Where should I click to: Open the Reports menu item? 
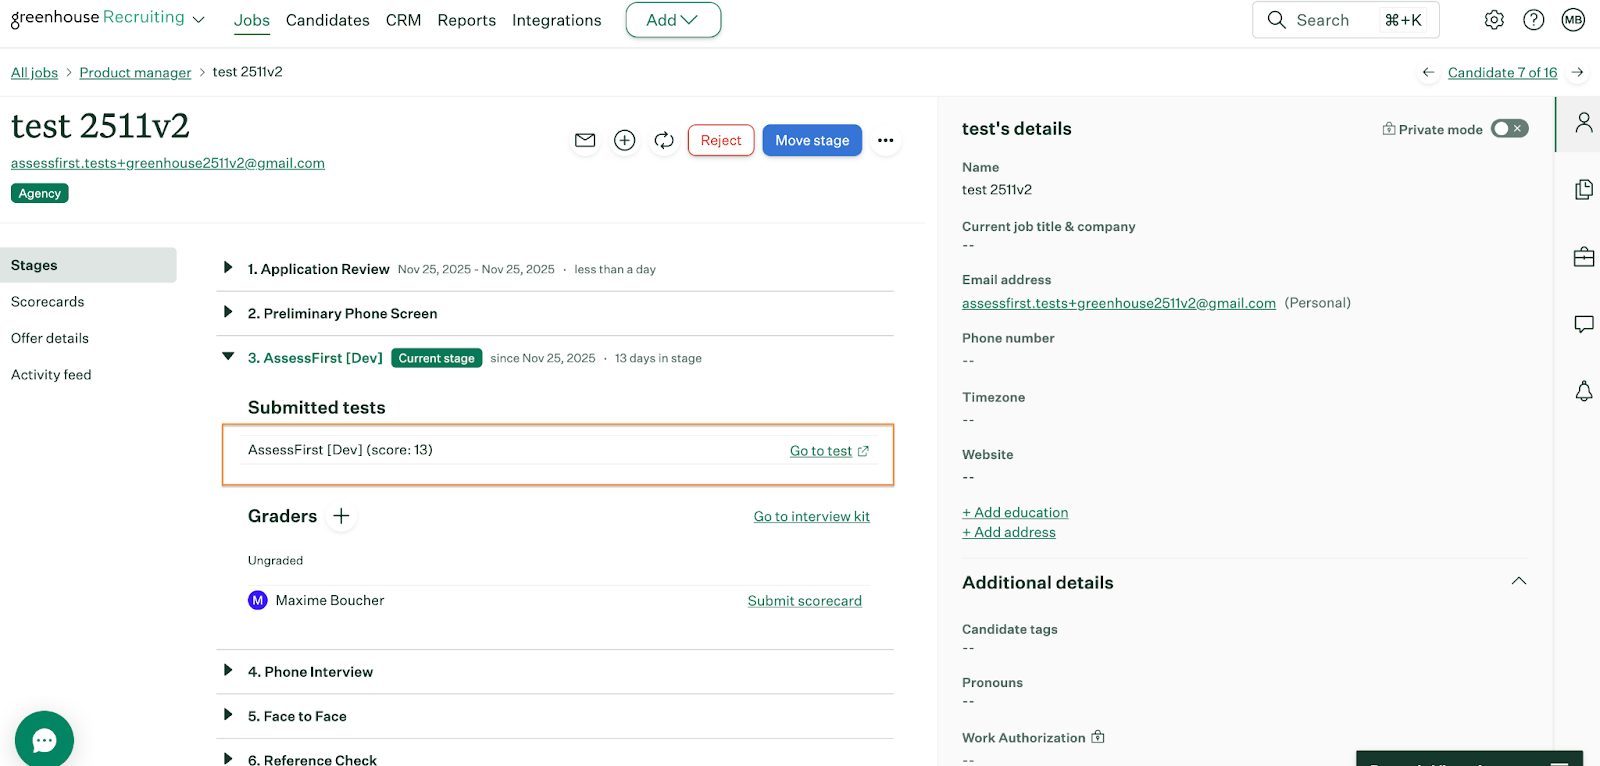coord(466,20)
